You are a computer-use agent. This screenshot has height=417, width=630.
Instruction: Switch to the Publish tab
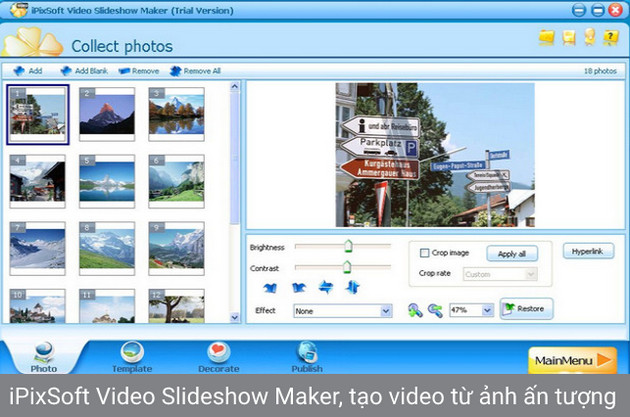pos(307,357)
